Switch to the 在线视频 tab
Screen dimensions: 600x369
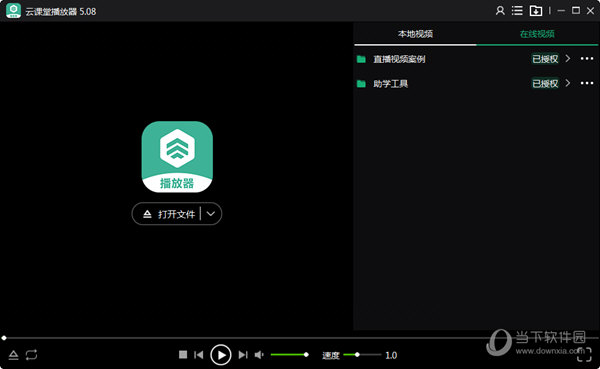(537, 34)
